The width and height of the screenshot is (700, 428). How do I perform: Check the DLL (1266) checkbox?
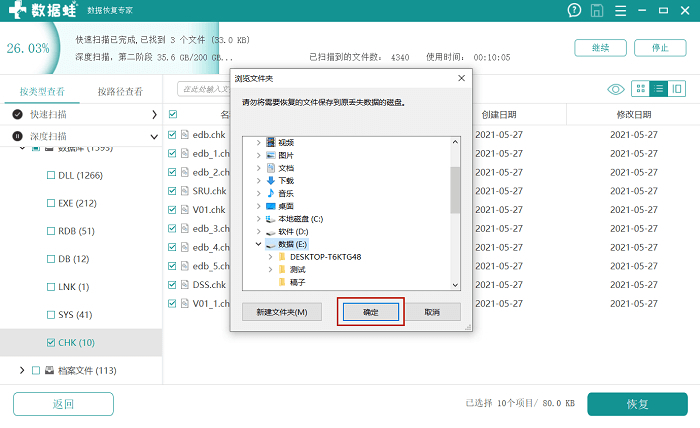point(51,175)
